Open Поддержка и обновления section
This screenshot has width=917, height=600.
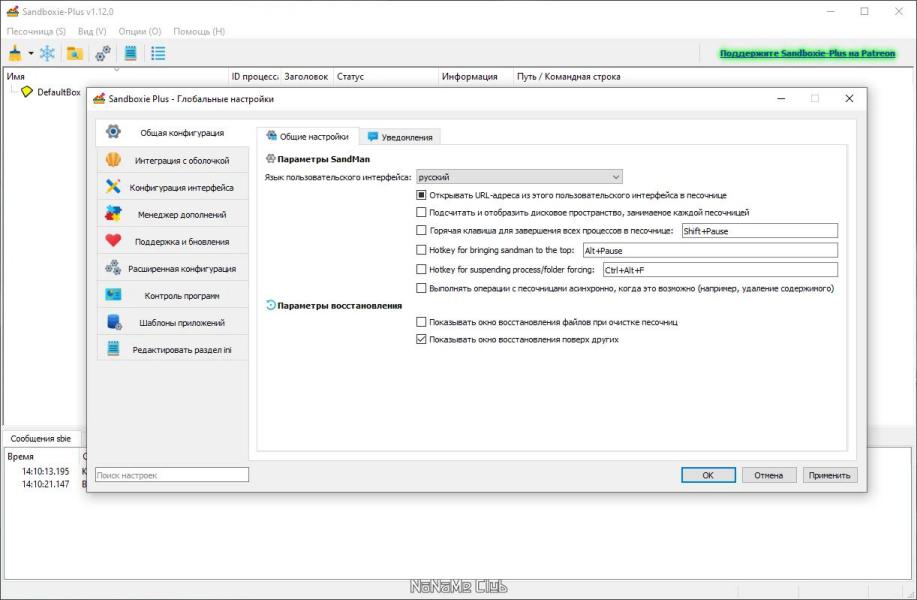pos(173,241)
